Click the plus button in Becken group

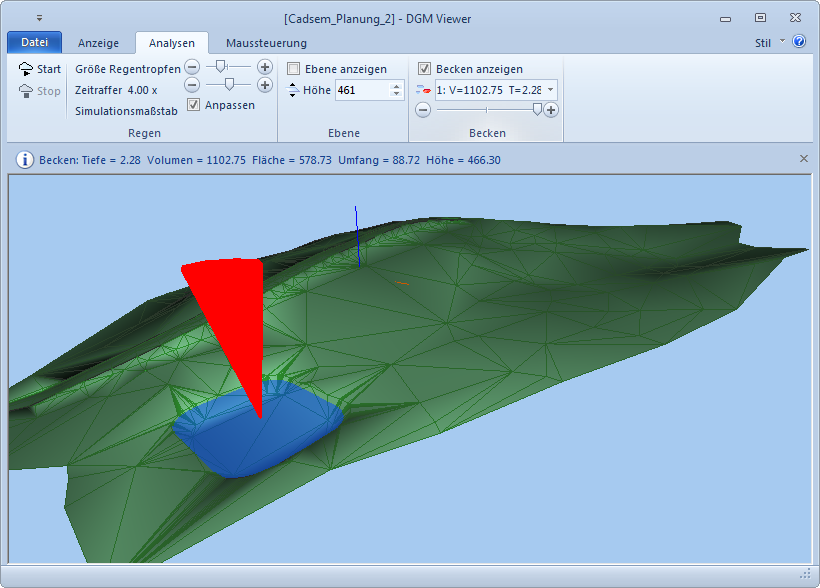pyautogui.click(x=551, y=110)
